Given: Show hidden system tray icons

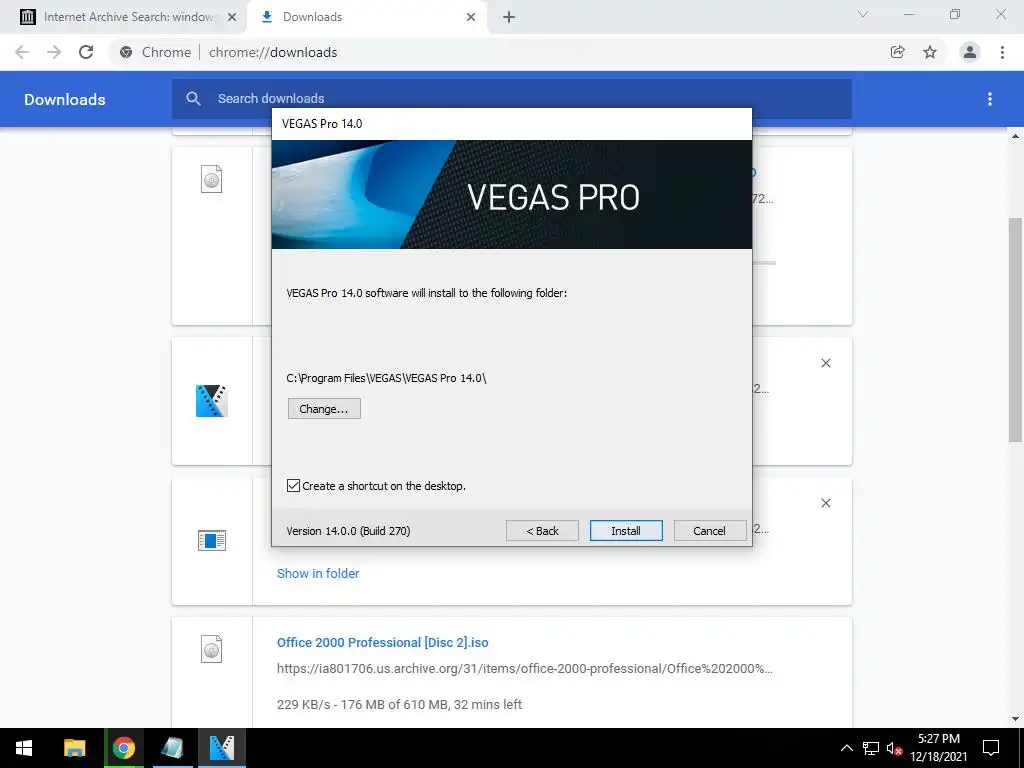Looking at the screenshot, I should pos(846,748).
